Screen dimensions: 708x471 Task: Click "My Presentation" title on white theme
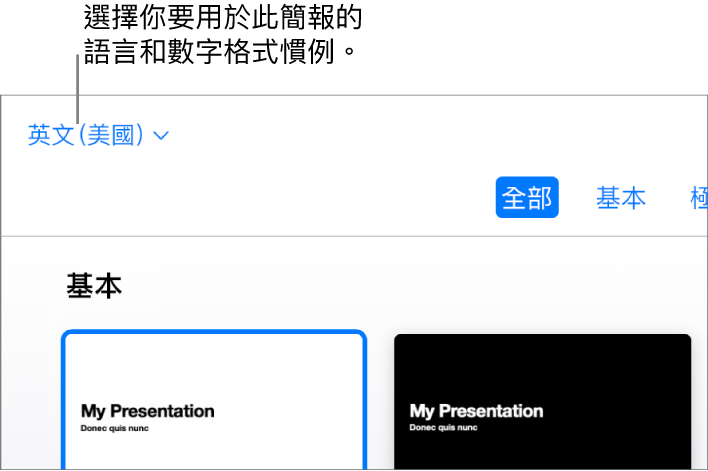(x=147, y=410)
